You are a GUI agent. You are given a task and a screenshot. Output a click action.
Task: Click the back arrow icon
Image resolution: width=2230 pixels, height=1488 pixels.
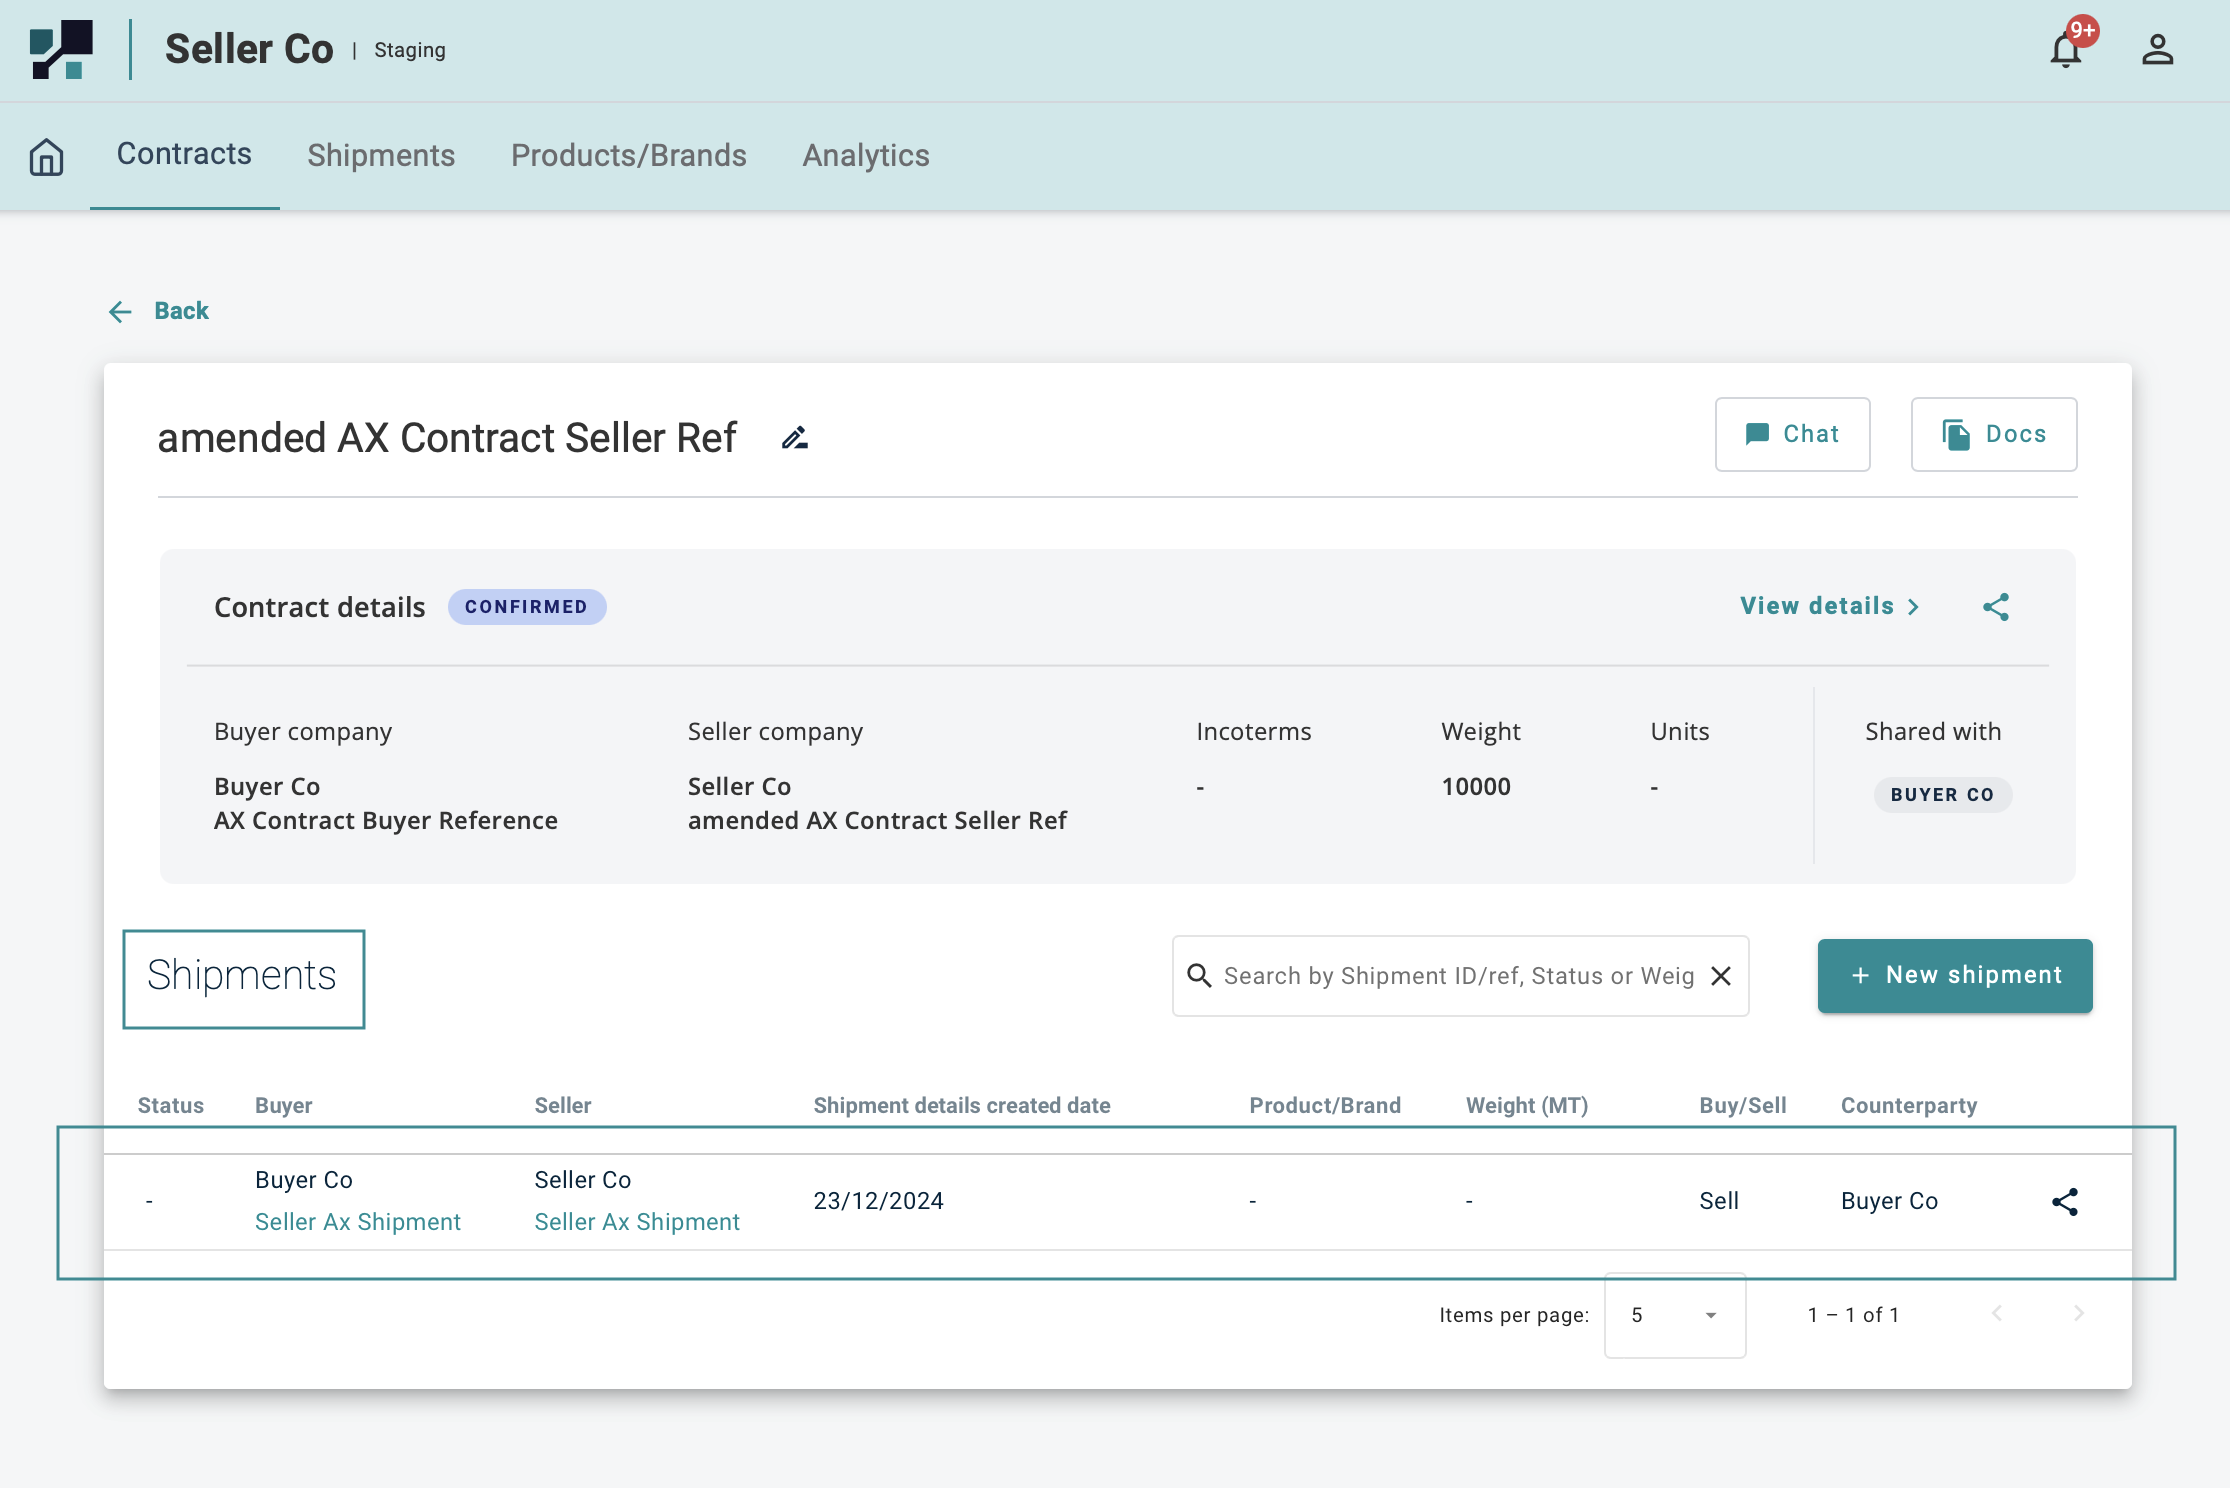coord(120,312)
